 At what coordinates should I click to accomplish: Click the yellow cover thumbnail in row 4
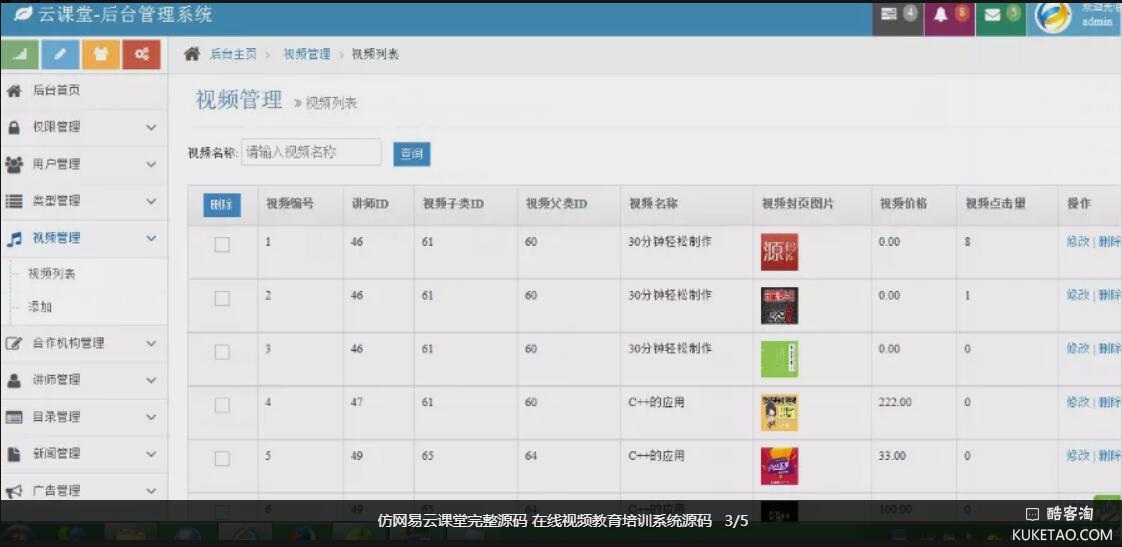pyautogui.click(x=779, y=412)
